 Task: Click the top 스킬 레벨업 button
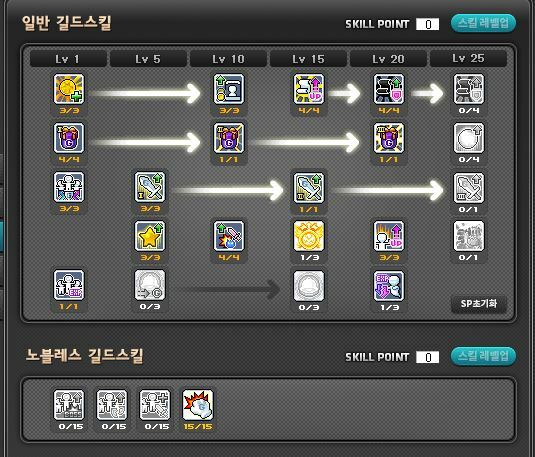pos(483,24)
